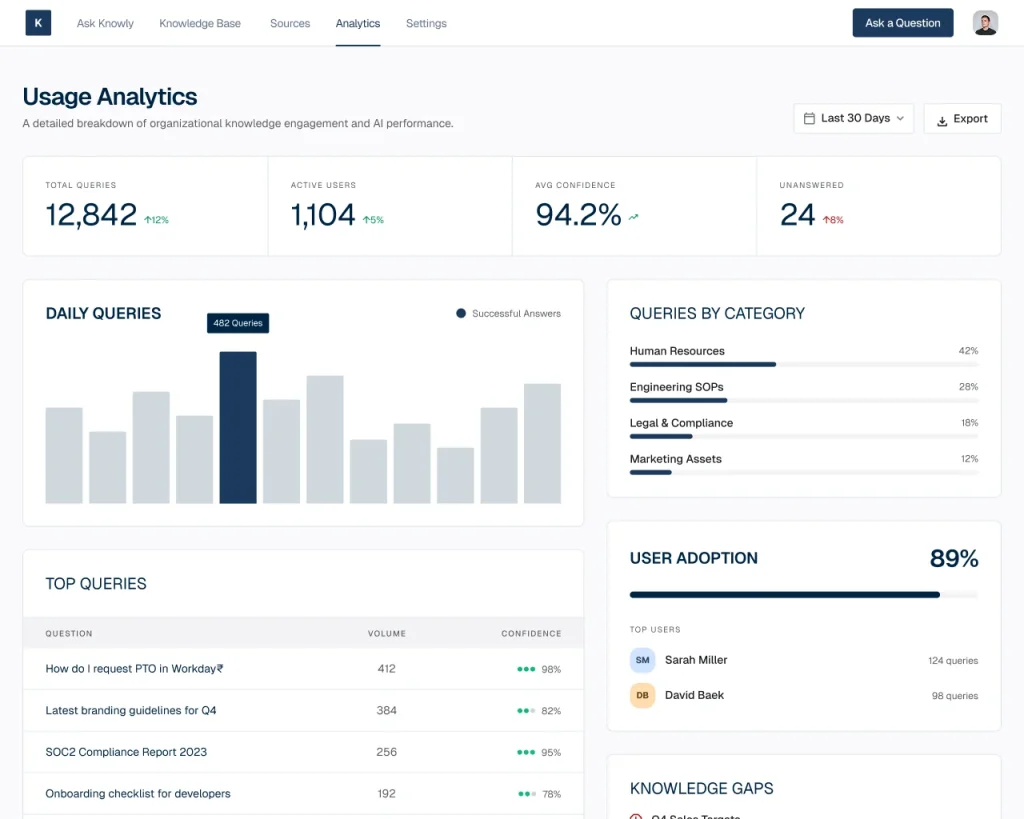Open 'Onboarding checklist for developers' query
1024x819 pixels.
pos(138,794)
